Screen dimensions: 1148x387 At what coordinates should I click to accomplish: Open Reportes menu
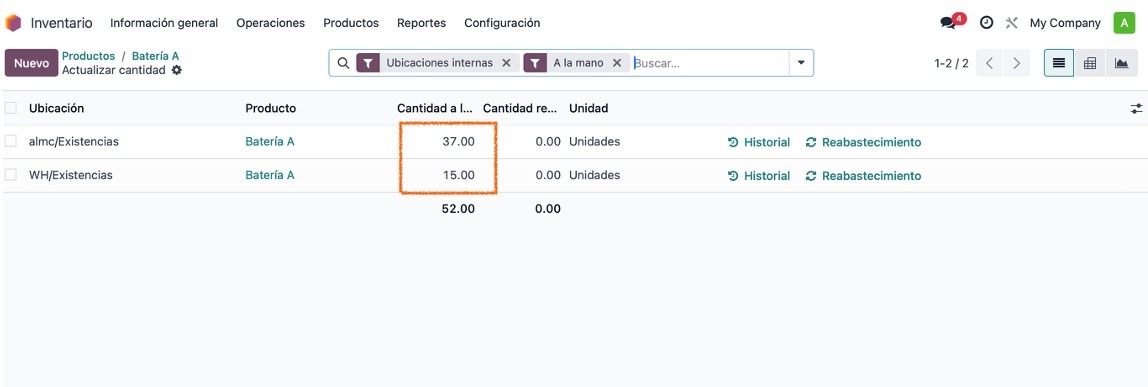pyautogui.click(x=421, y=23)
